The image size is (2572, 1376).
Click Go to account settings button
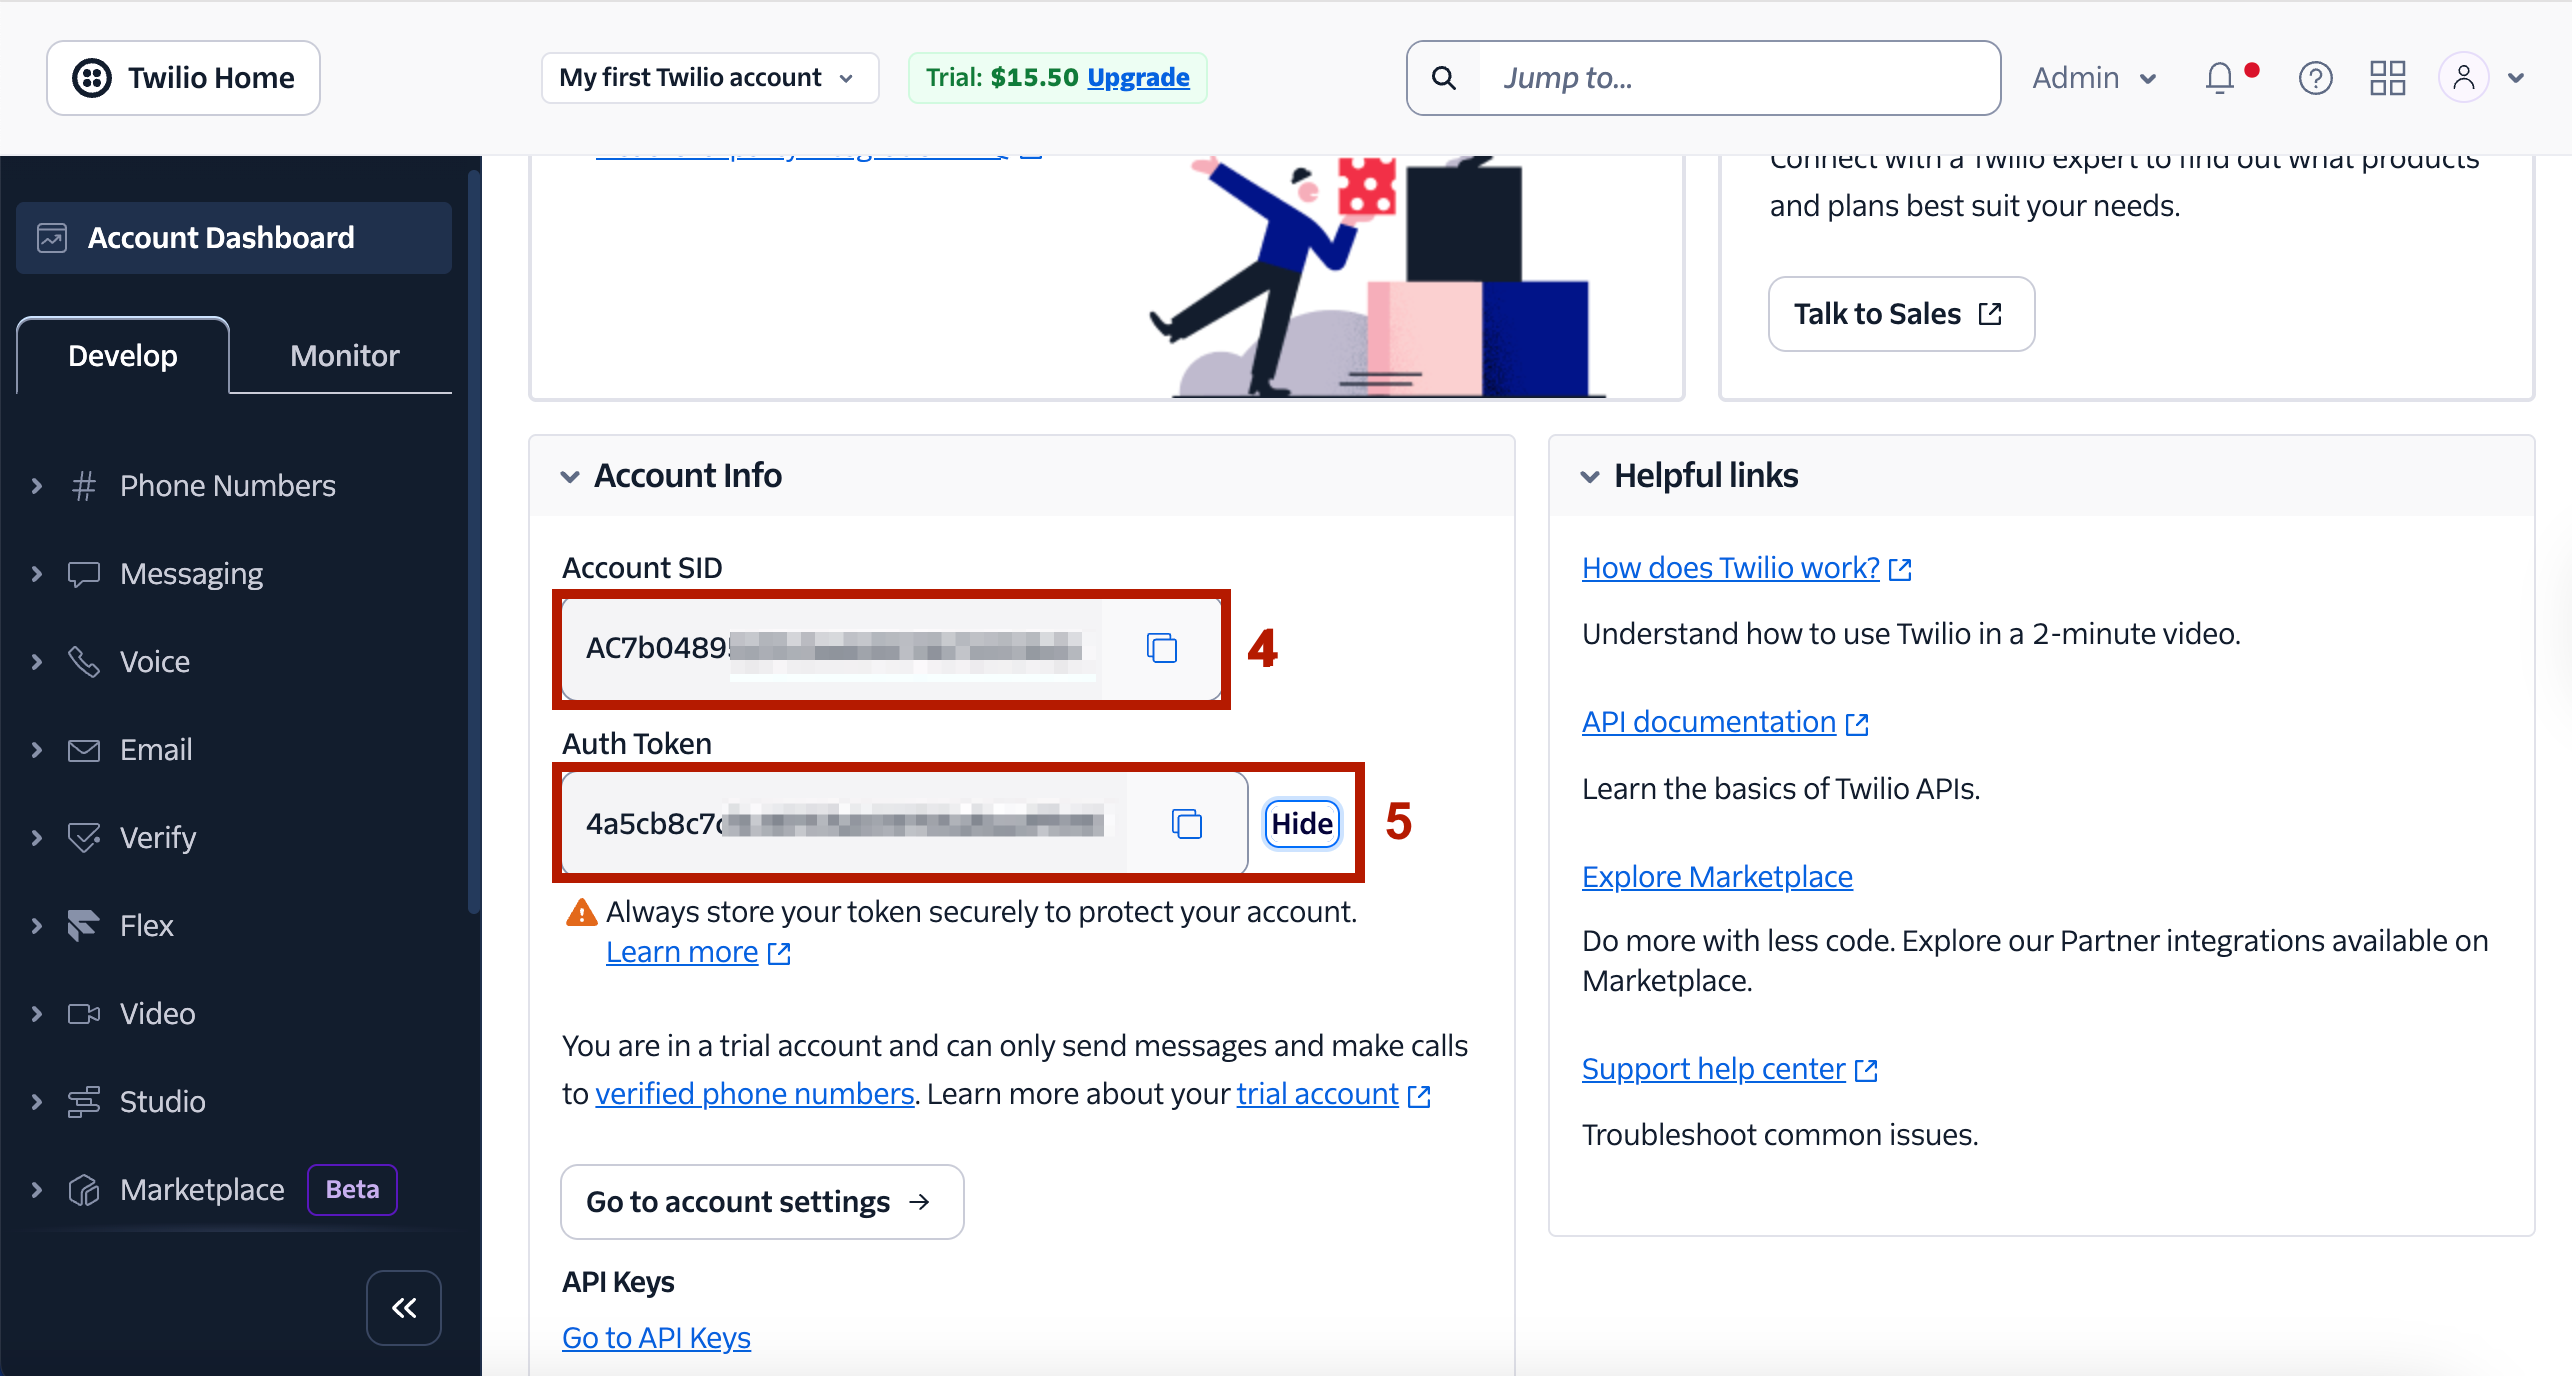point(762,1202)
